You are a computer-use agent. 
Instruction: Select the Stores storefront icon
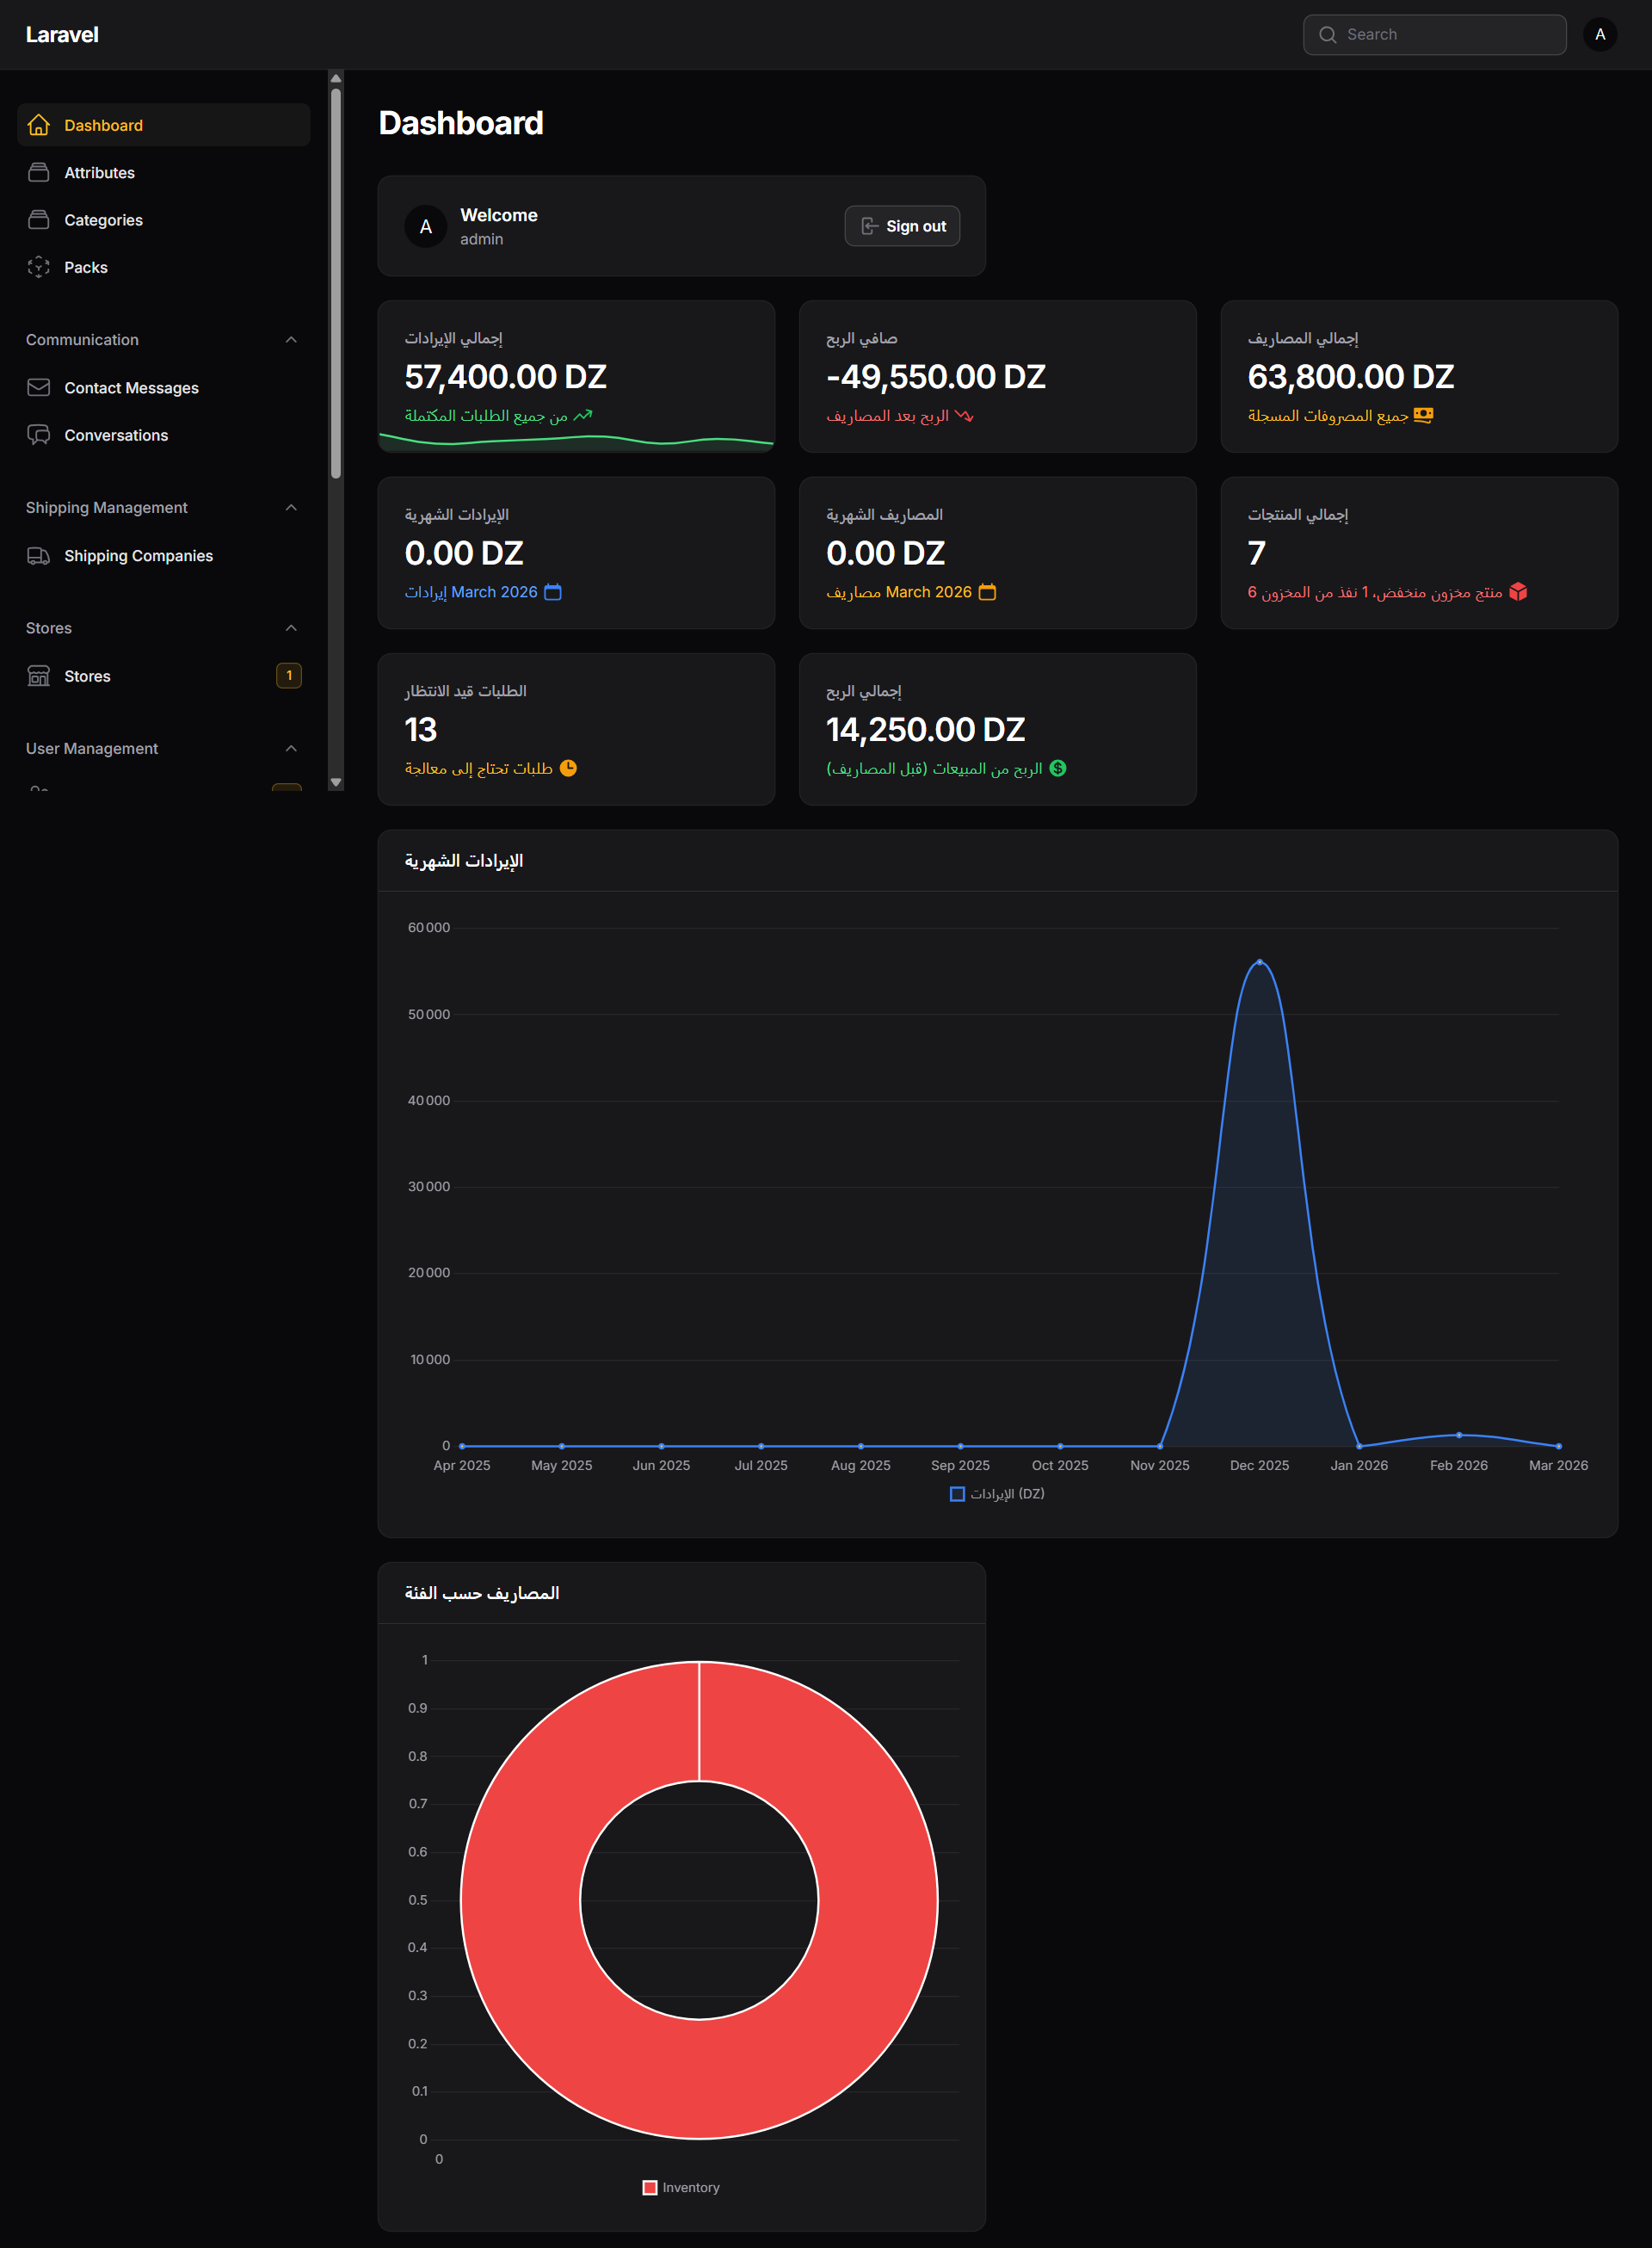pyautogui.click(x=38, y=675)
